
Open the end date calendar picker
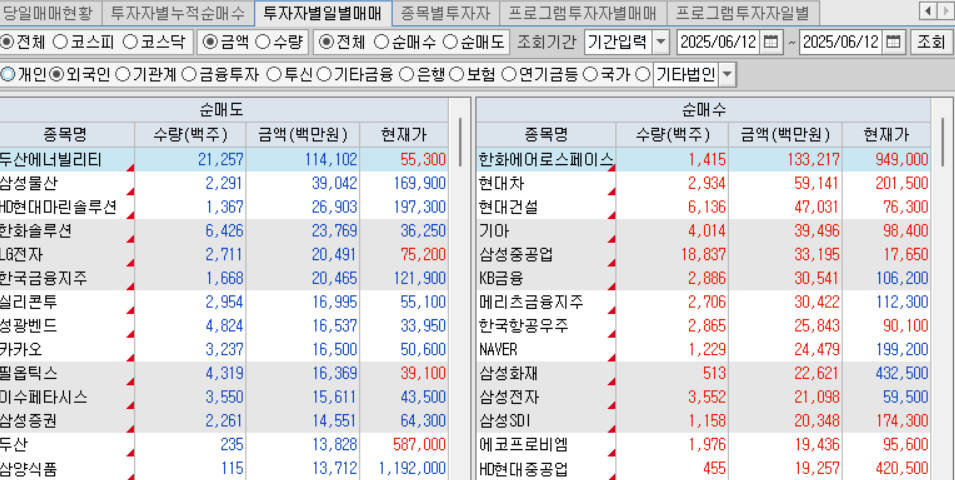coord(893,42)
